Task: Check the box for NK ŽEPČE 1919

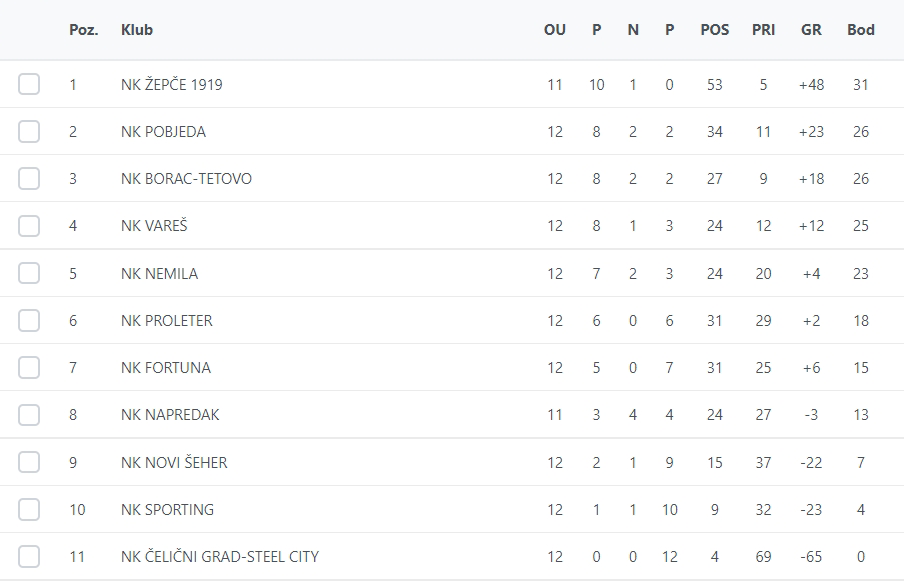Action: tap(29, 84)
